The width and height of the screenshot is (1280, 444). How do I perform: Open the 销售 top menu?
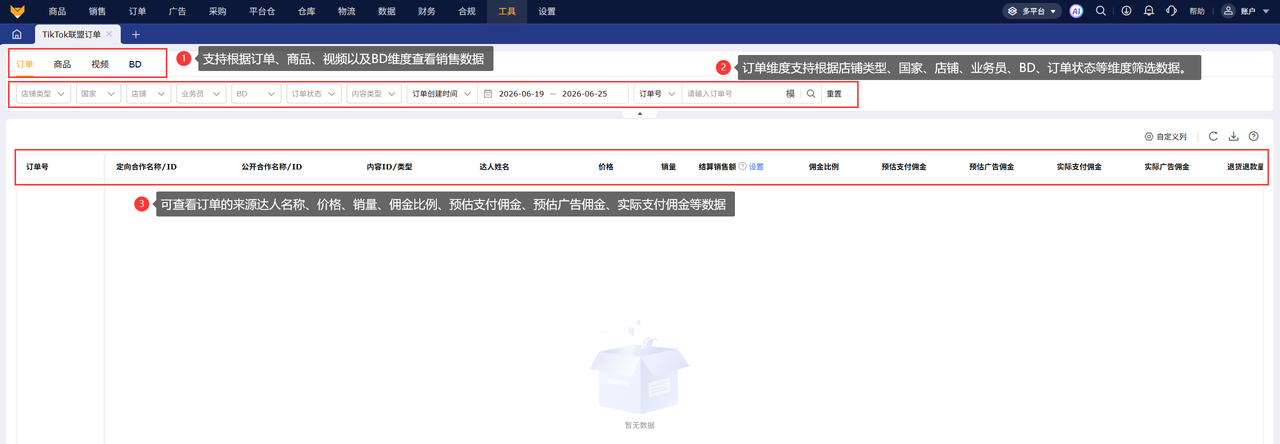(97, 11)
